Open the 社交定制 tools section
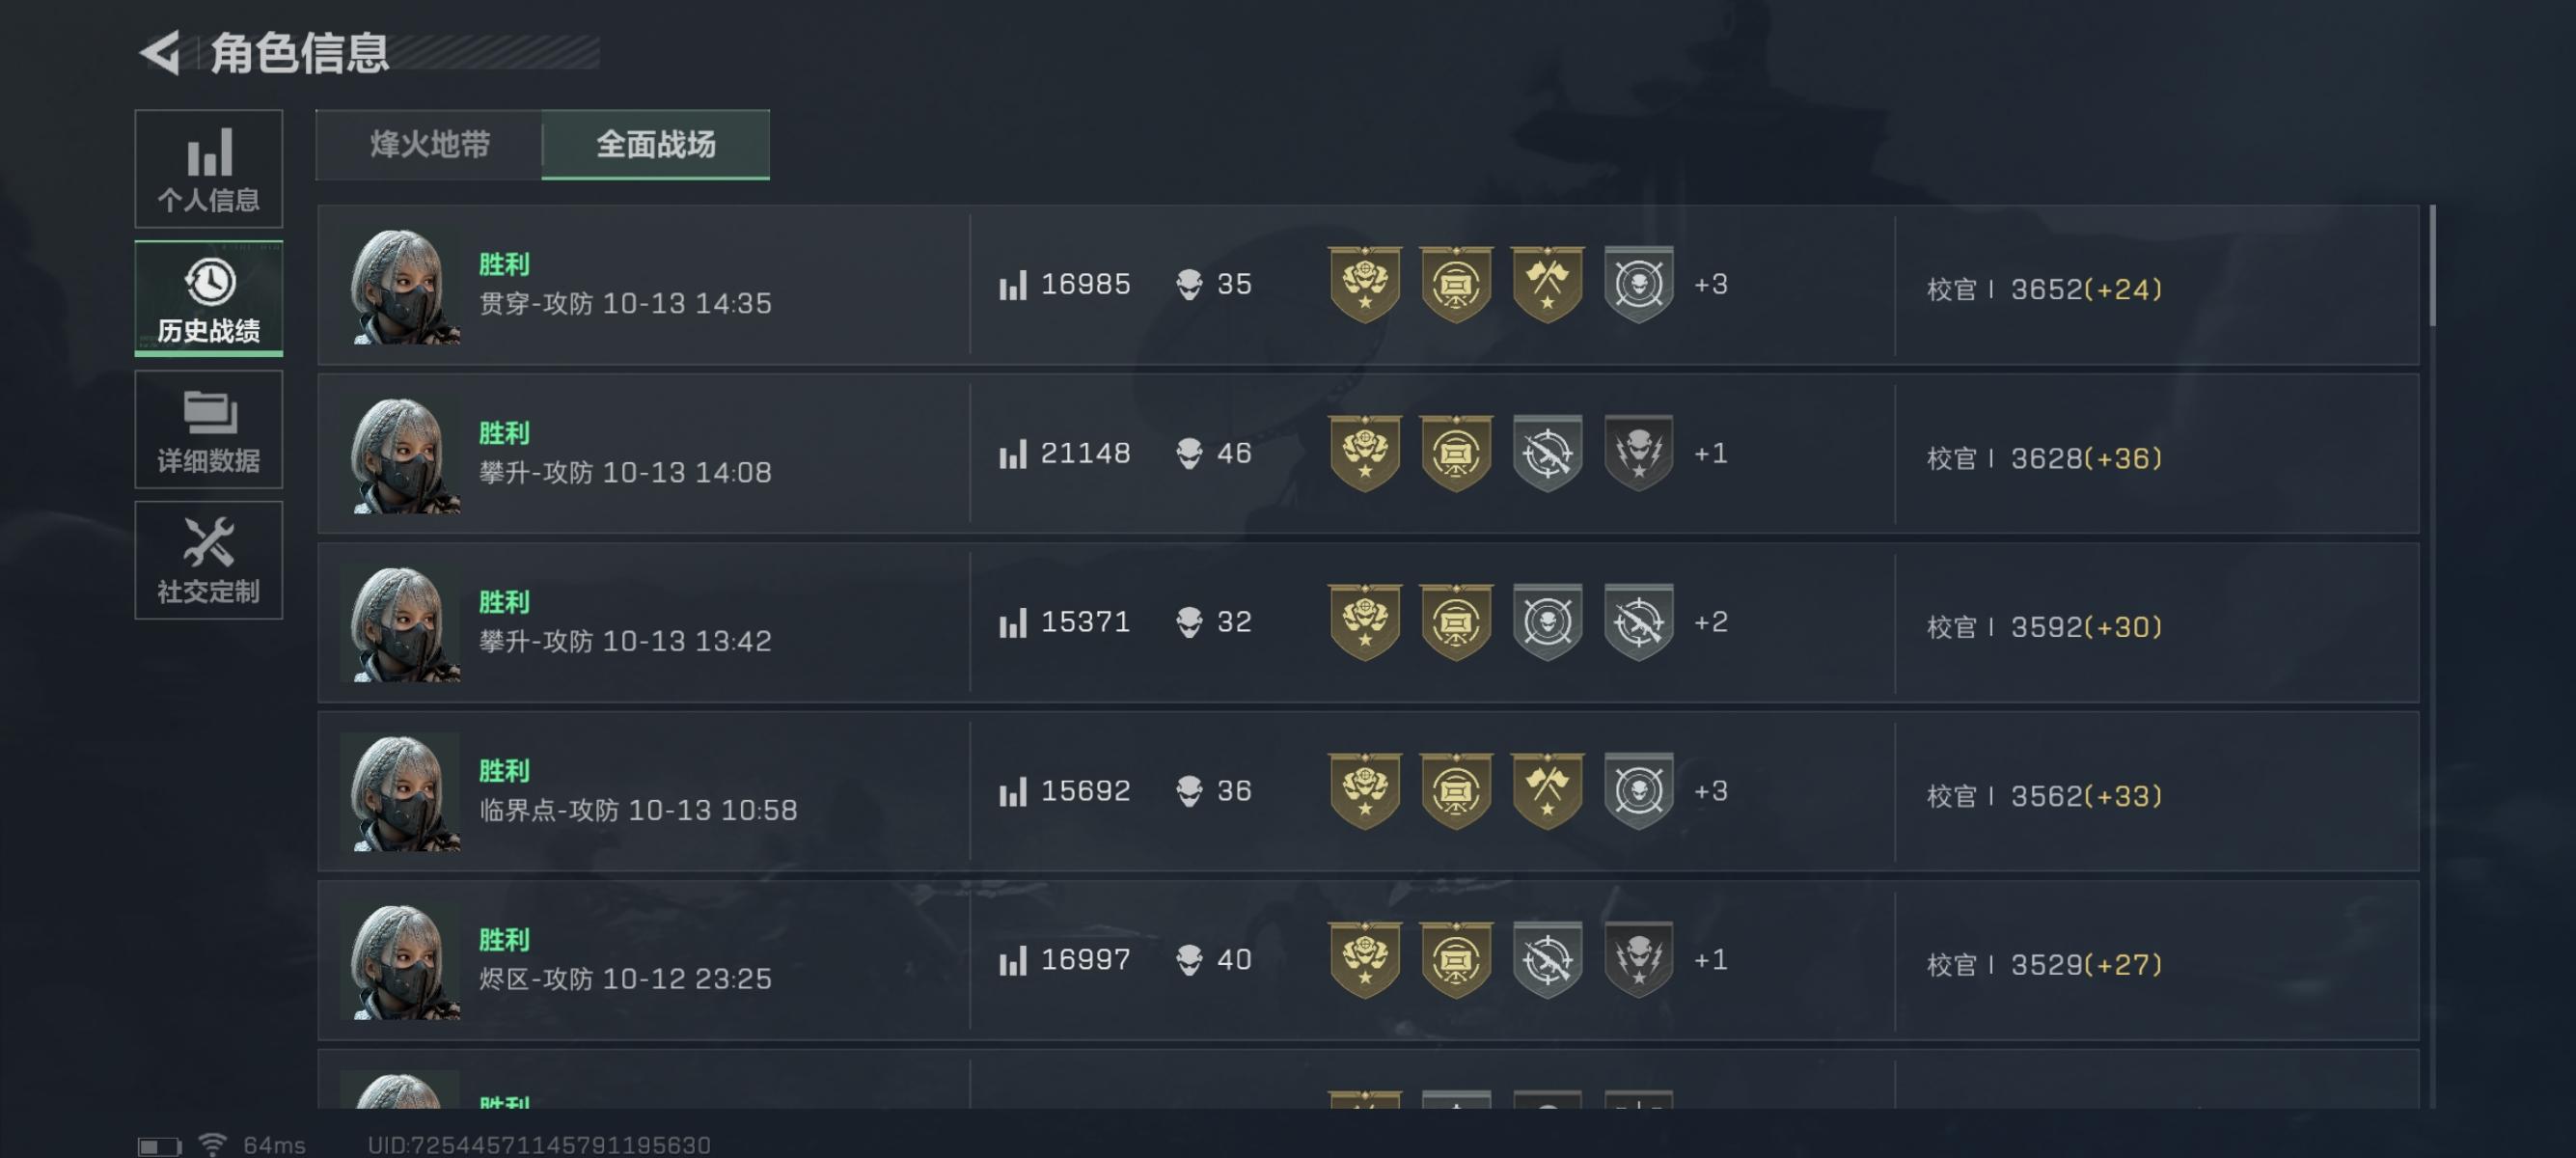This screenshot has height=1158, width=2576. tap(208, 560)
